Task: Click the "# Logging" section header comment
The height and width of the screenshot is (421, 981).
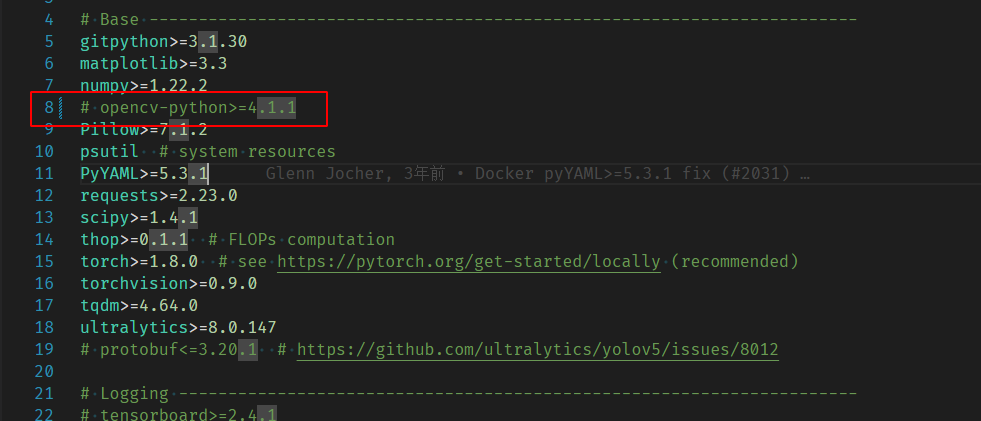Action: tap(118, 394)
